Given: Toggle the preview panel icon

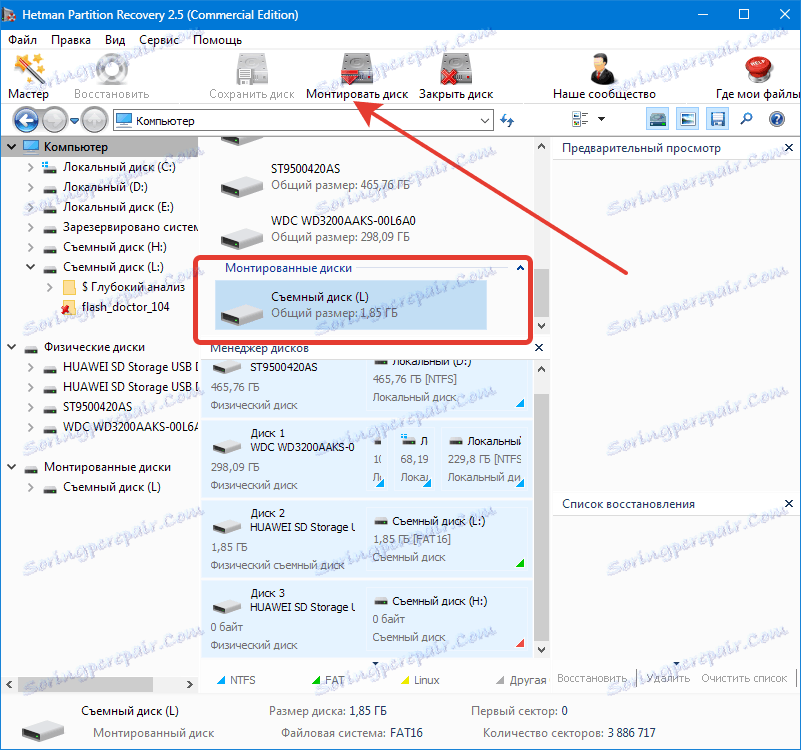Looking at the screenshot, I should [688, 120].
